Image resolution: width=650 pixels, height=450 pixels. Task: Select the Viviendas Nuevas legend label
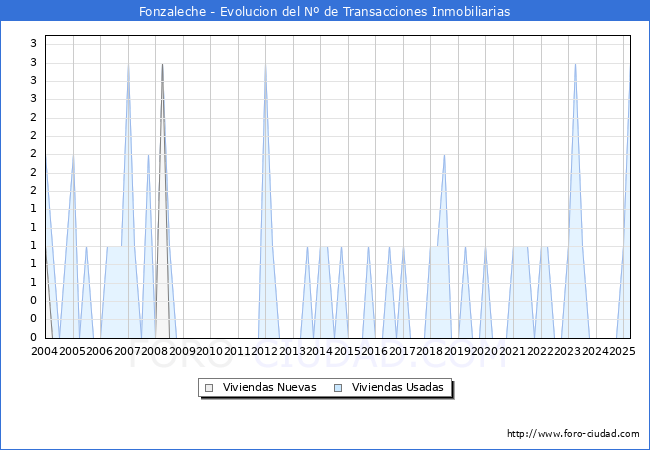[269, 387]
